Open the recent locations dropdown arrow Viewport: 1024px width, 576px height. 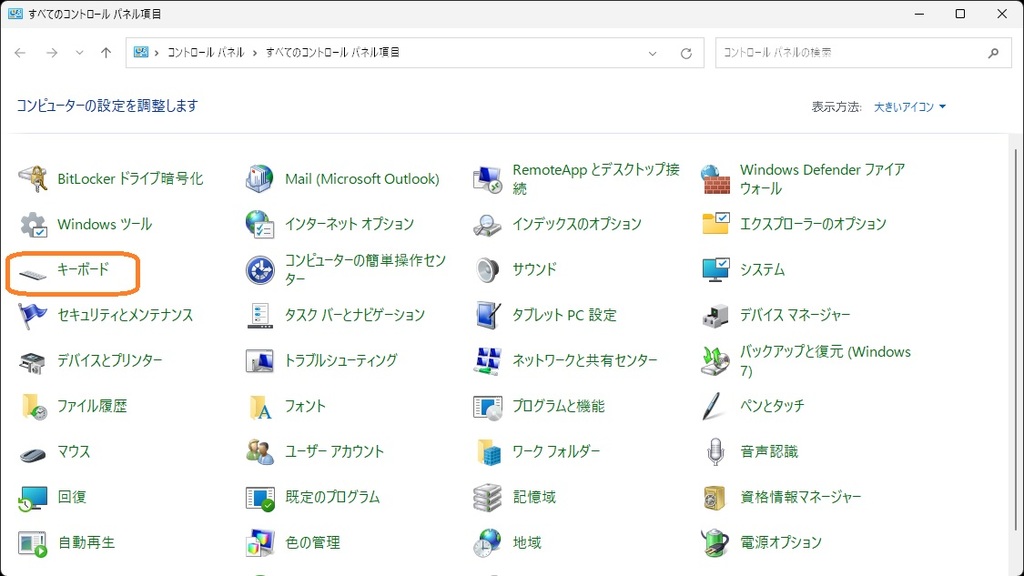[79, 53]
